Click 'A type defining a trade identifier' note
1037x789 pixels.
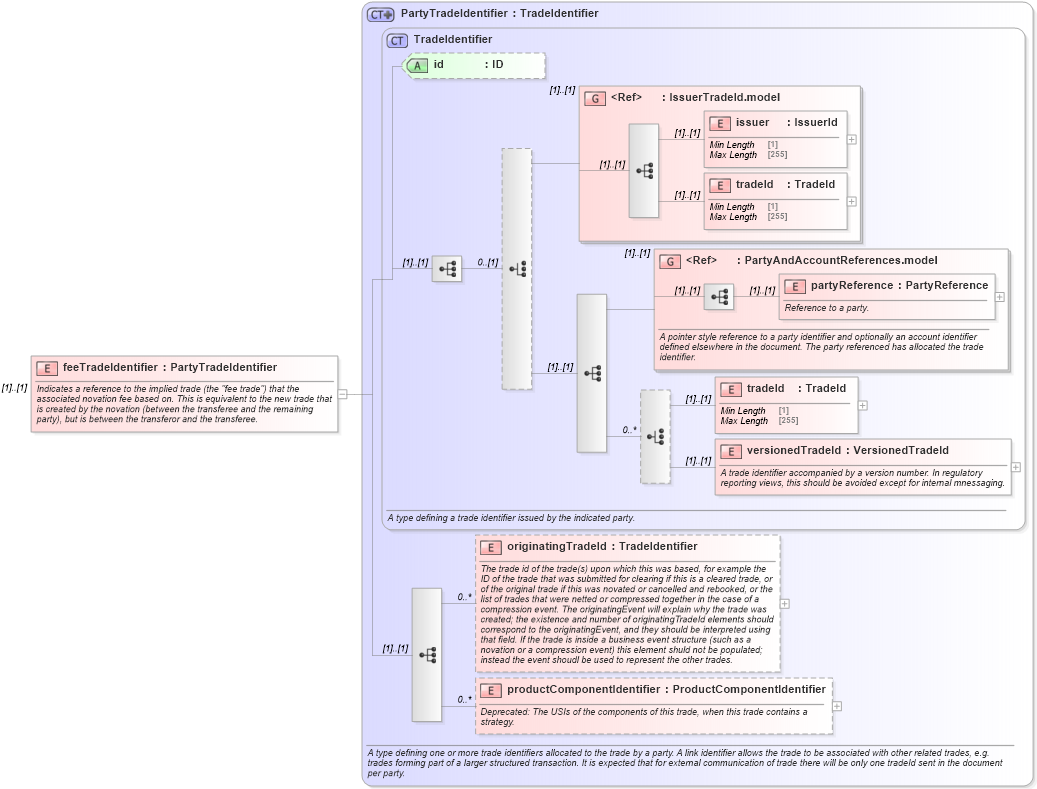pyautogui.click(x=511, y=518)
